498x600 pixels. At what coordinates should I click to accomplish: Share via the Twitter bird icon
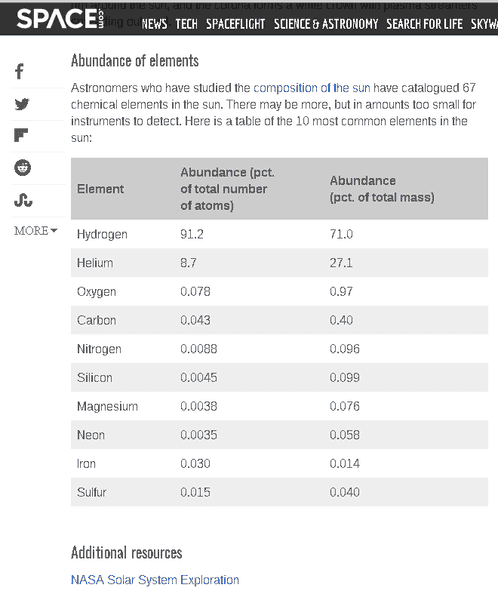(x=22, y=104)
